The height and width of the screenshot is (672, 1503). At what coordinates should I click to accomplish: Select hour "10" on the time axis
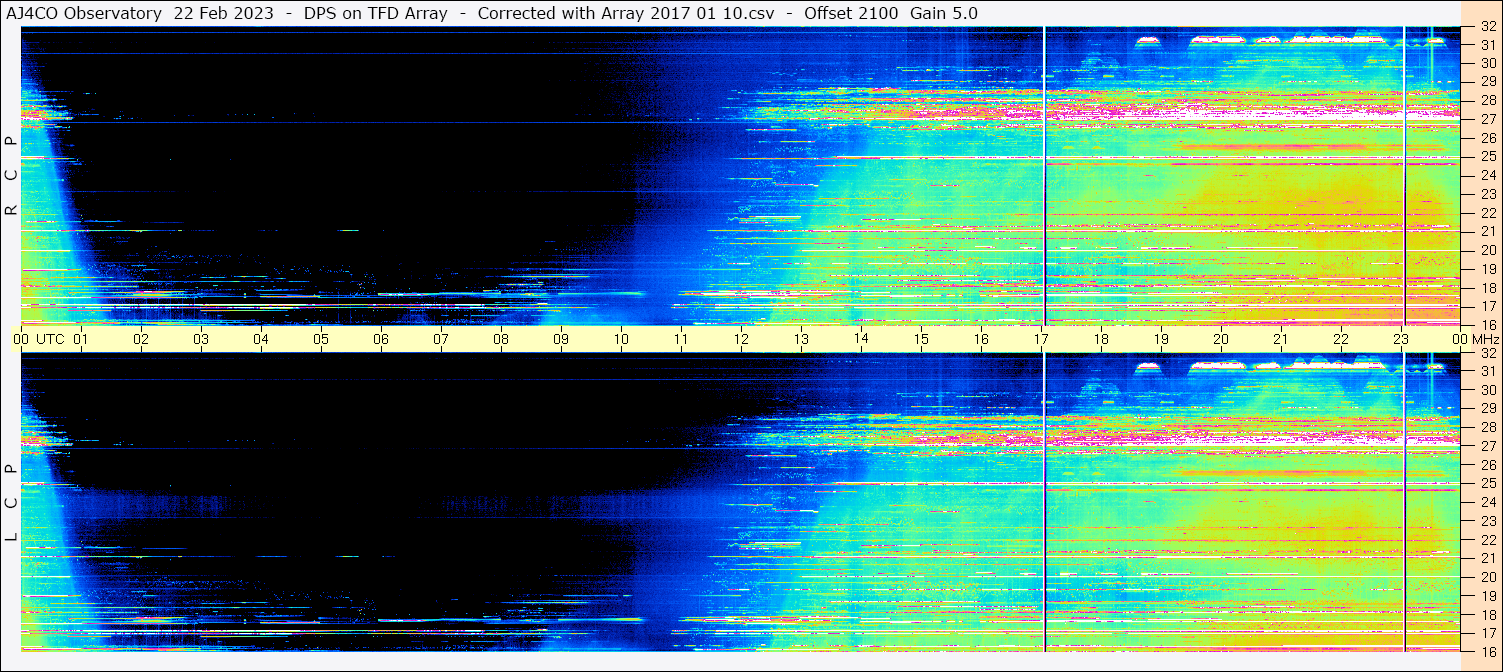[x=621, y=339]
